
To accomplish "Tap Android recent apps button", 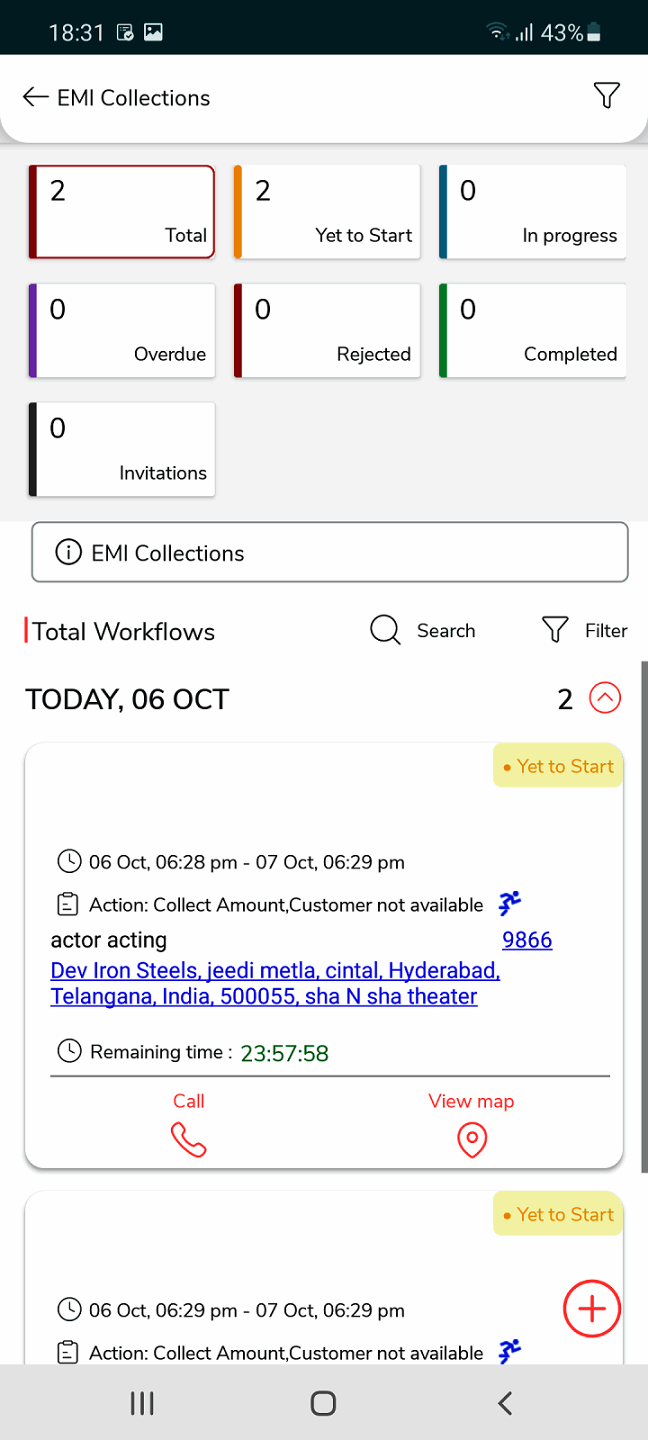I will (142, 1403).
